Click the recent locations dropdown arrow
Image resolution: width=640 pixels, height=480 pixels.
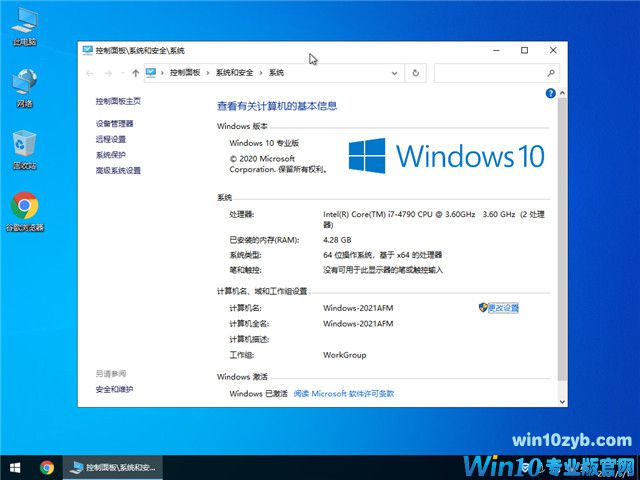point(122,73)
